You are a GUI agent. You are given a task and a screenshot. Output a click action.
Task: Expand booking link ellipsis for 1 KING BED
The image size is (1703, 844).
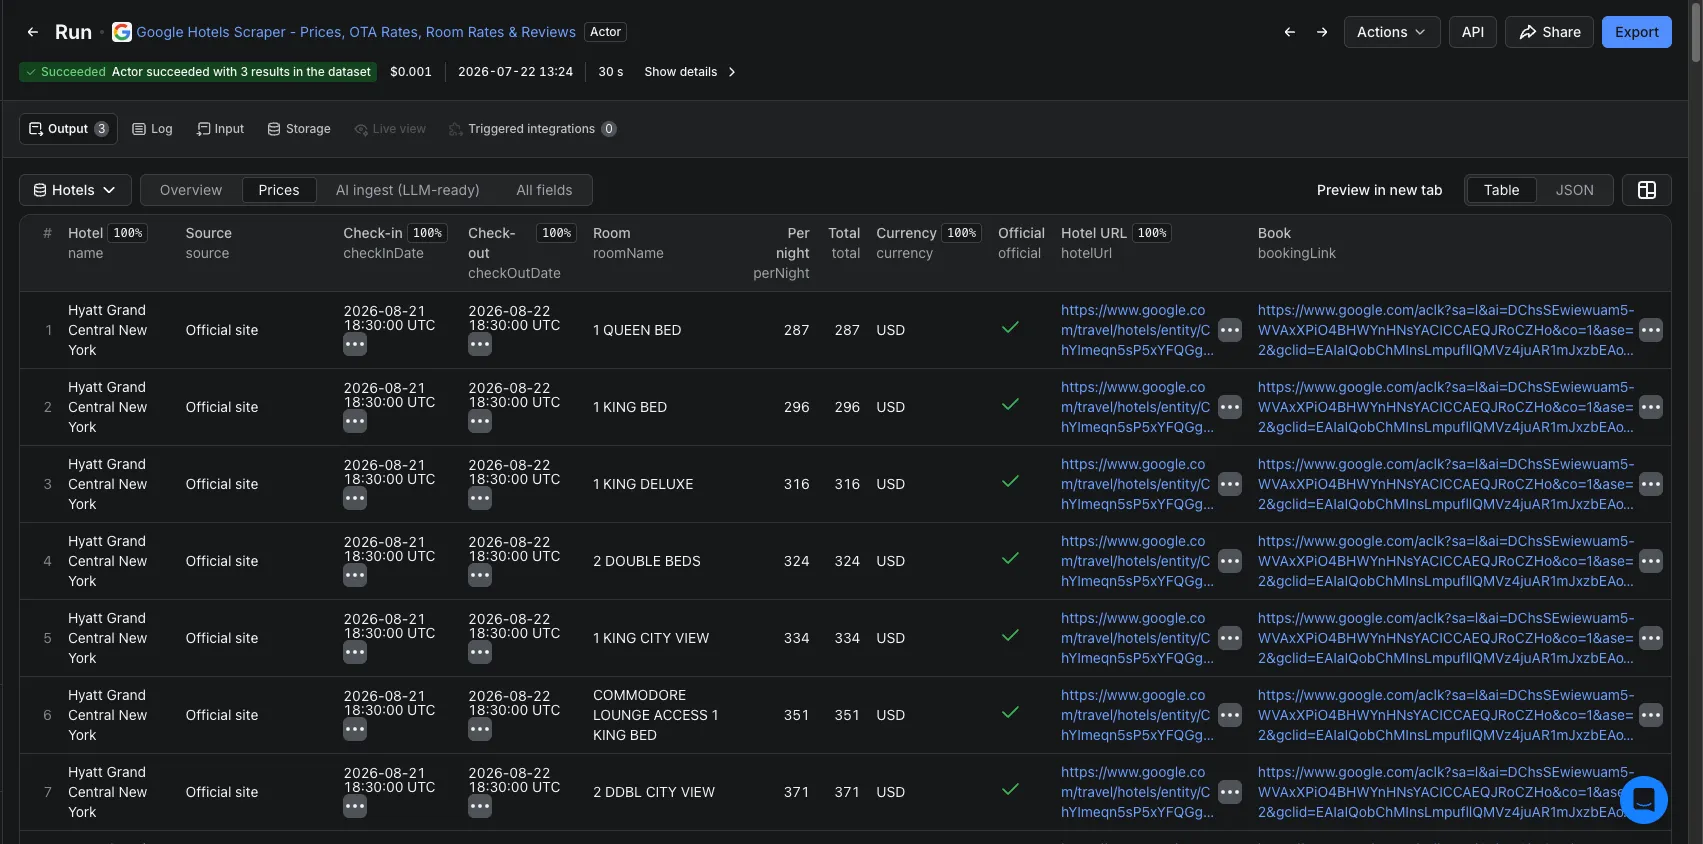[1651, 407]
